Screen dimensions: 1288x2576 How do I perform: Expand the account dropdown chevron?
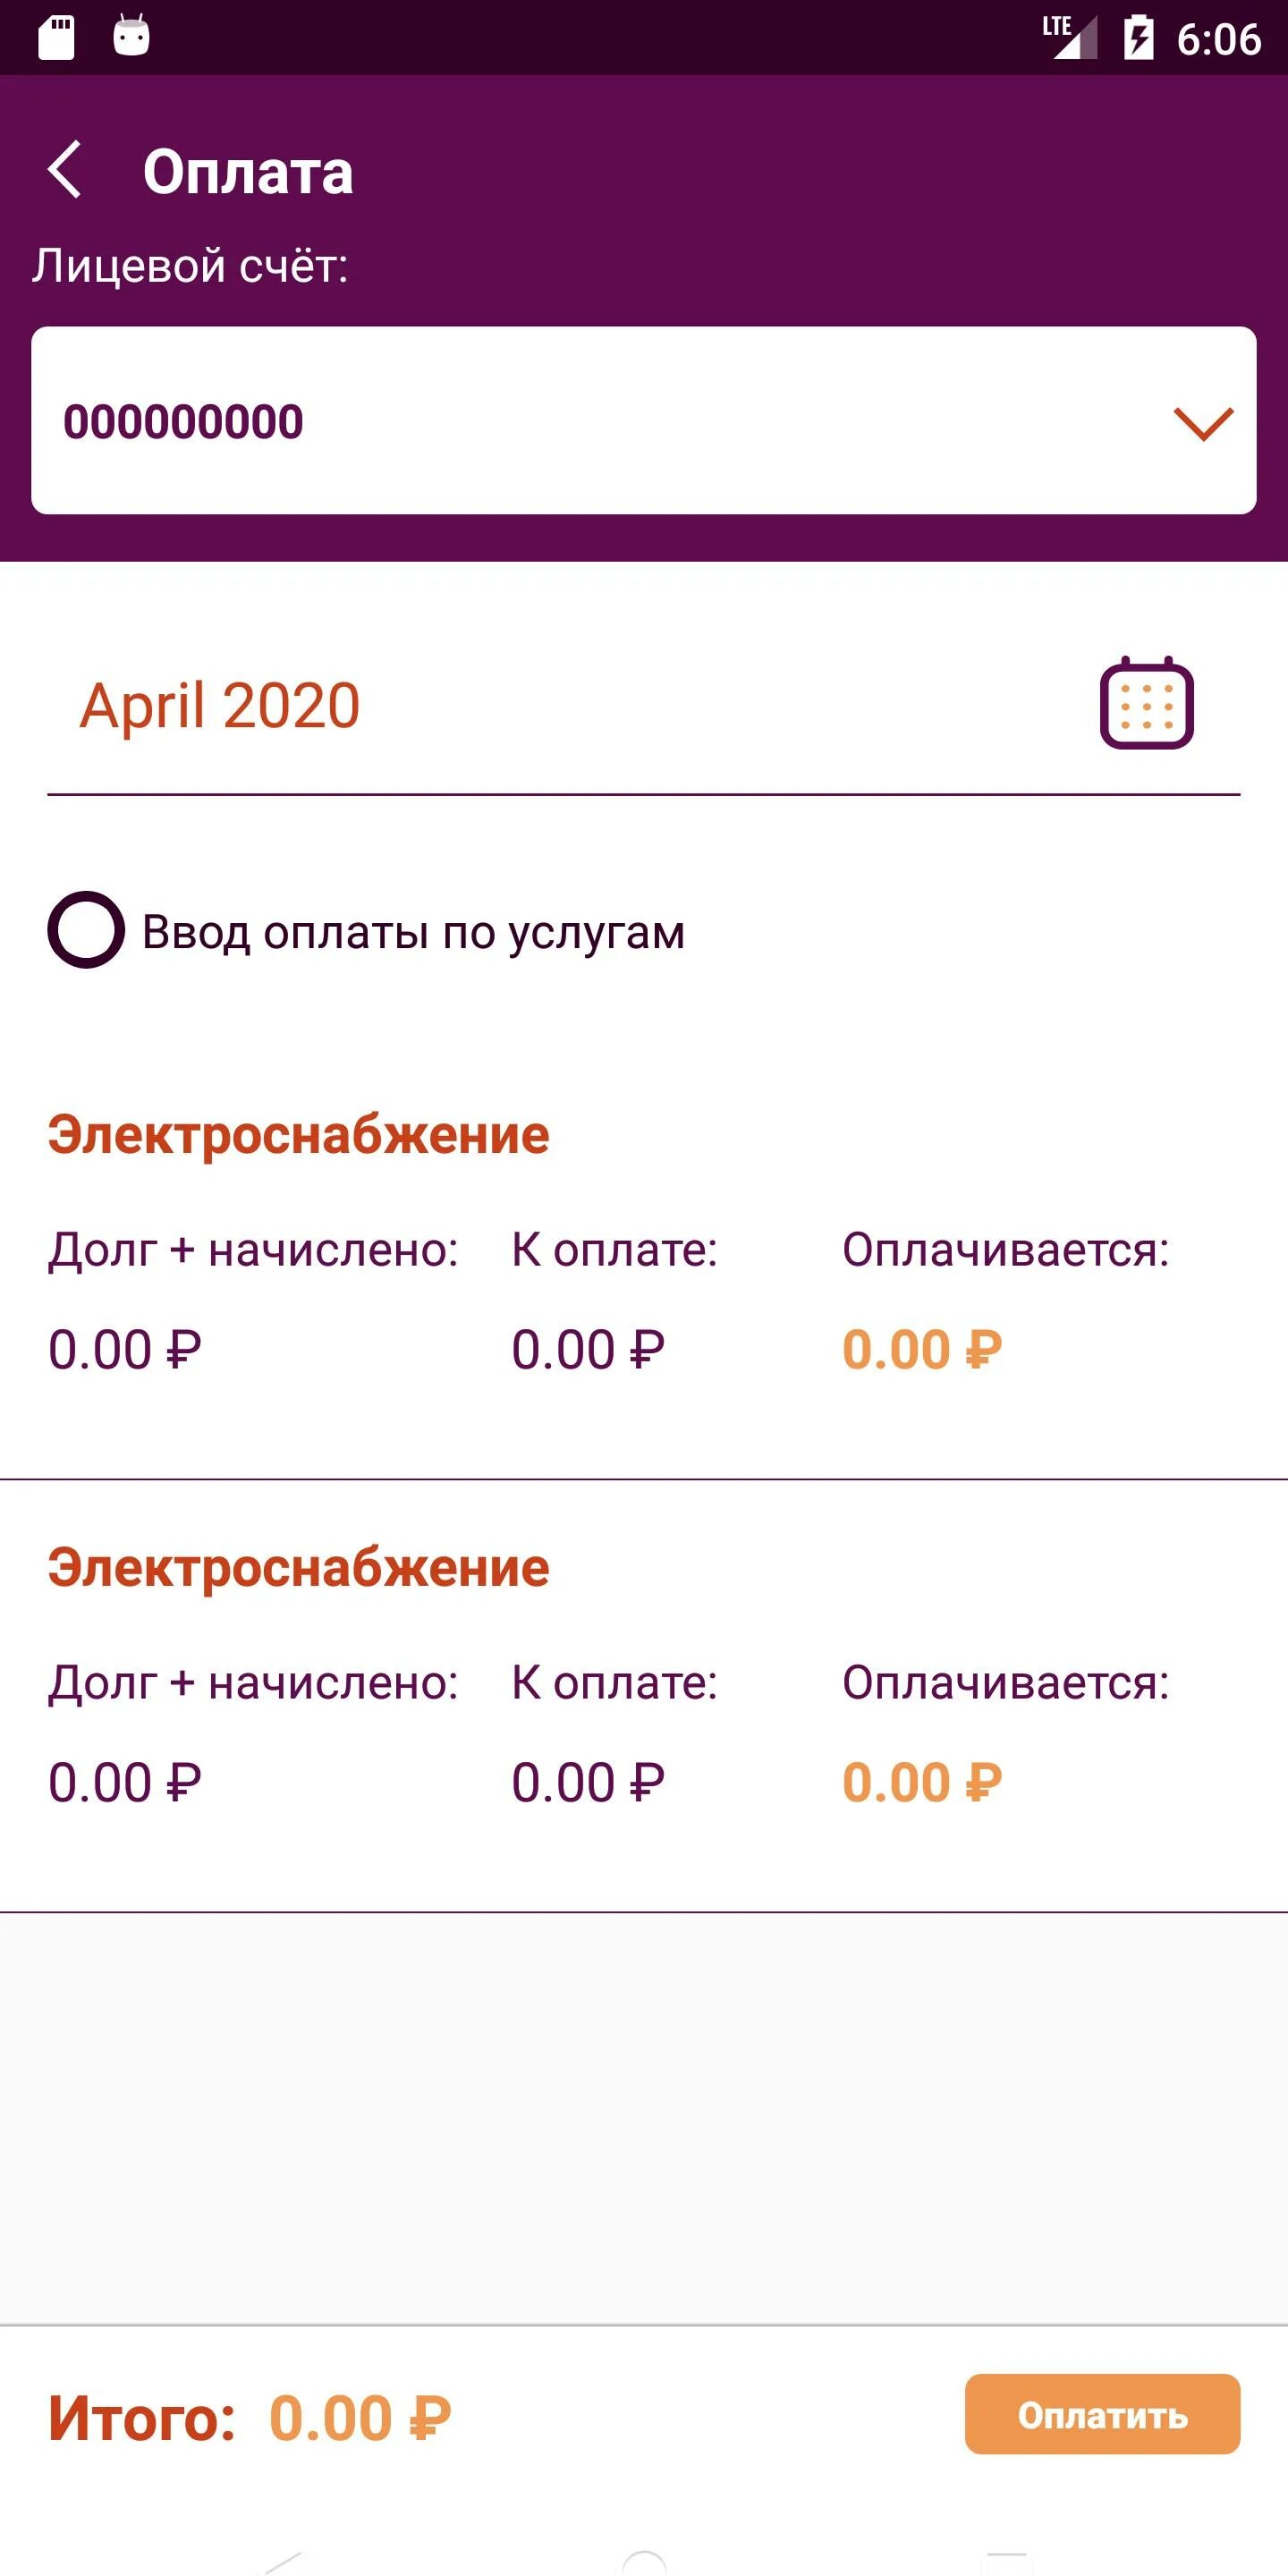[1202, 422]
